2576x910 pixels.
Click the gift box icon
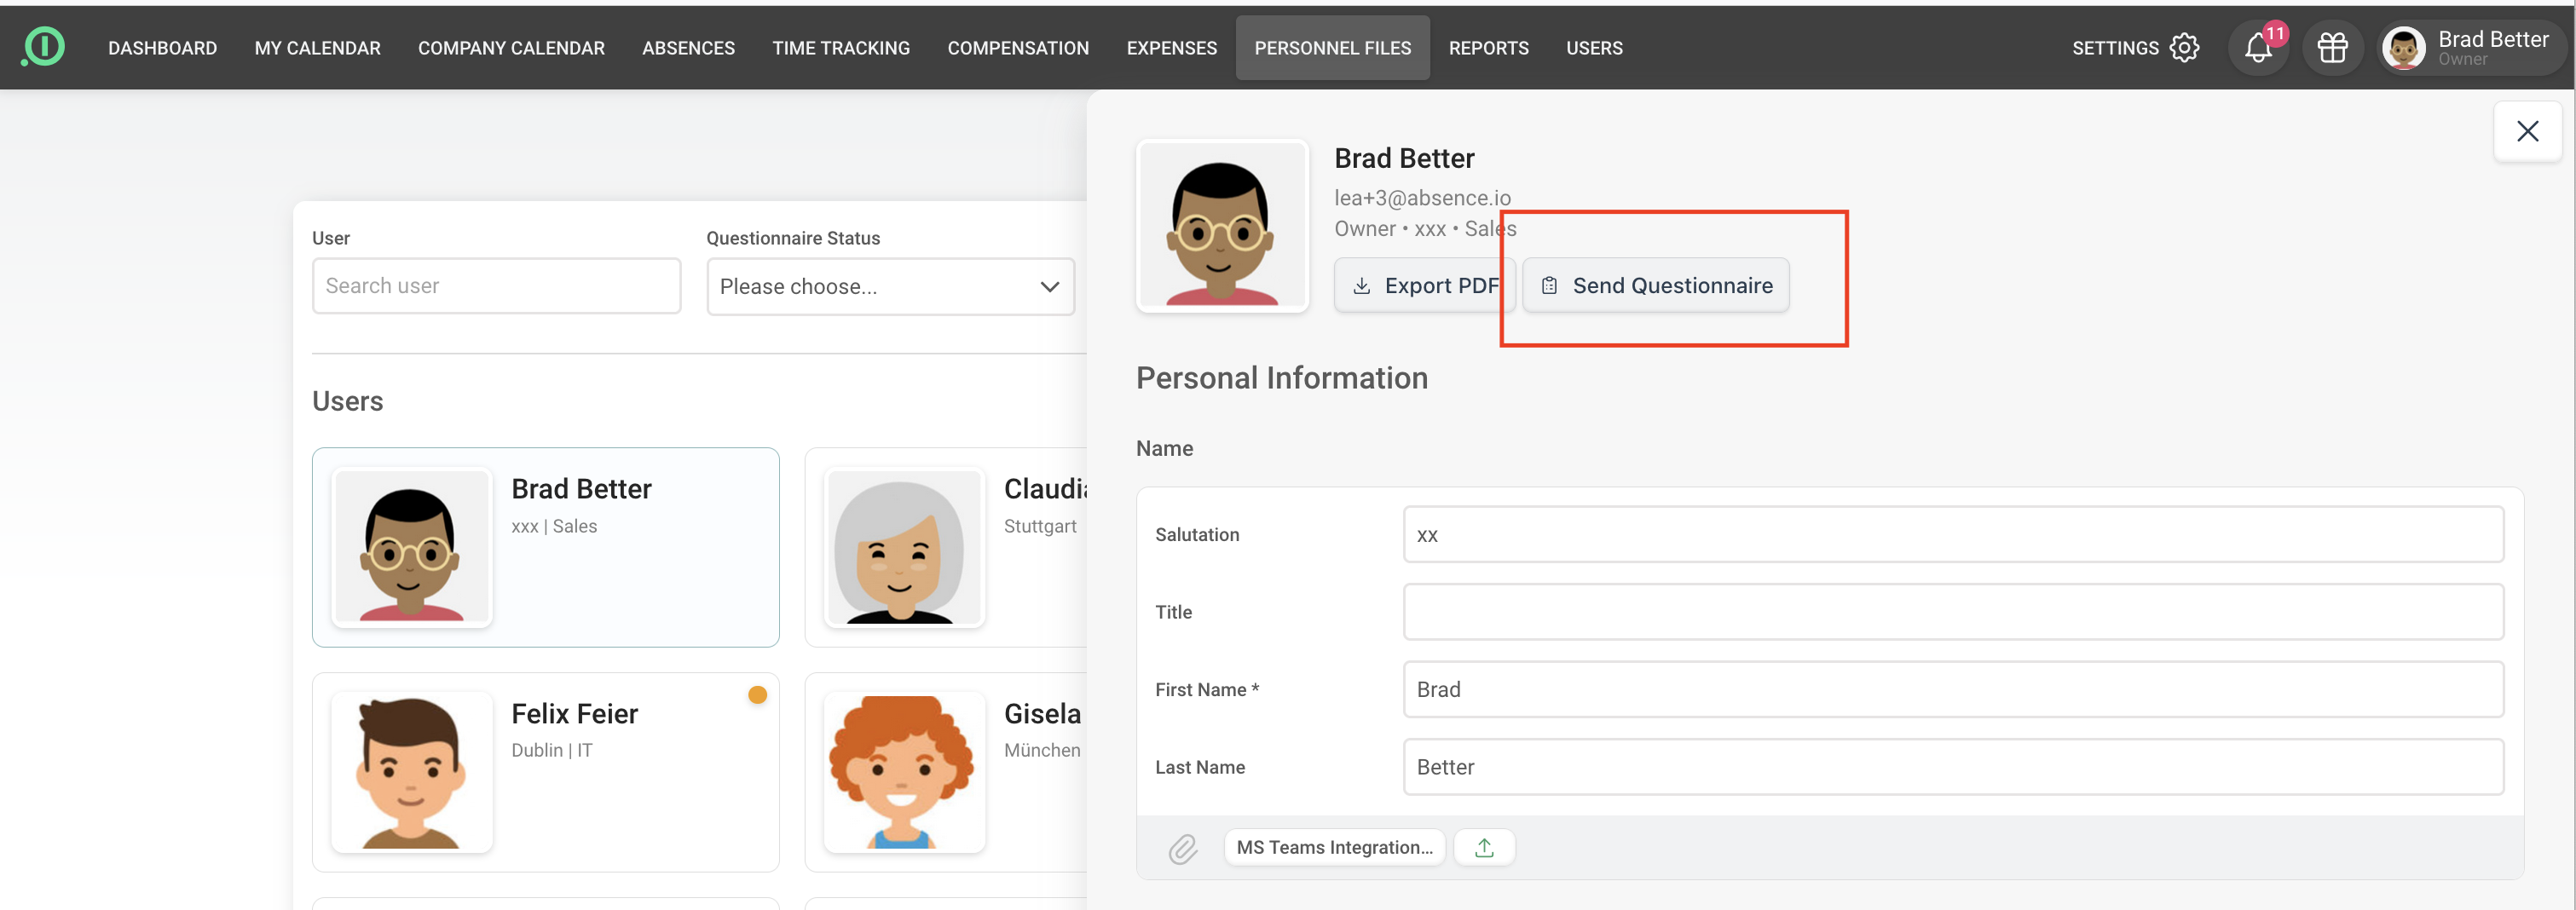(x=2332, y=48)
